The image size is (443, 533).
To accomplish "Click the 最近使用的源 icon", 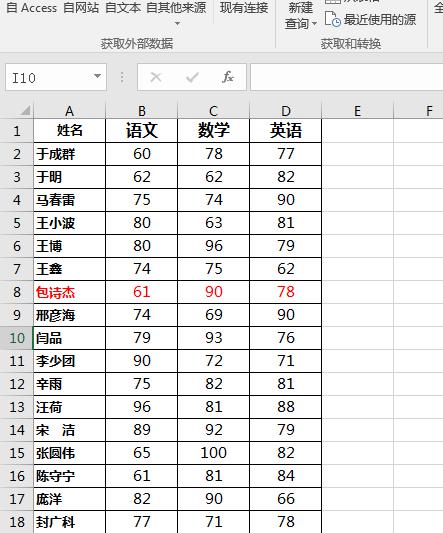I will click(x=333, y=20).
